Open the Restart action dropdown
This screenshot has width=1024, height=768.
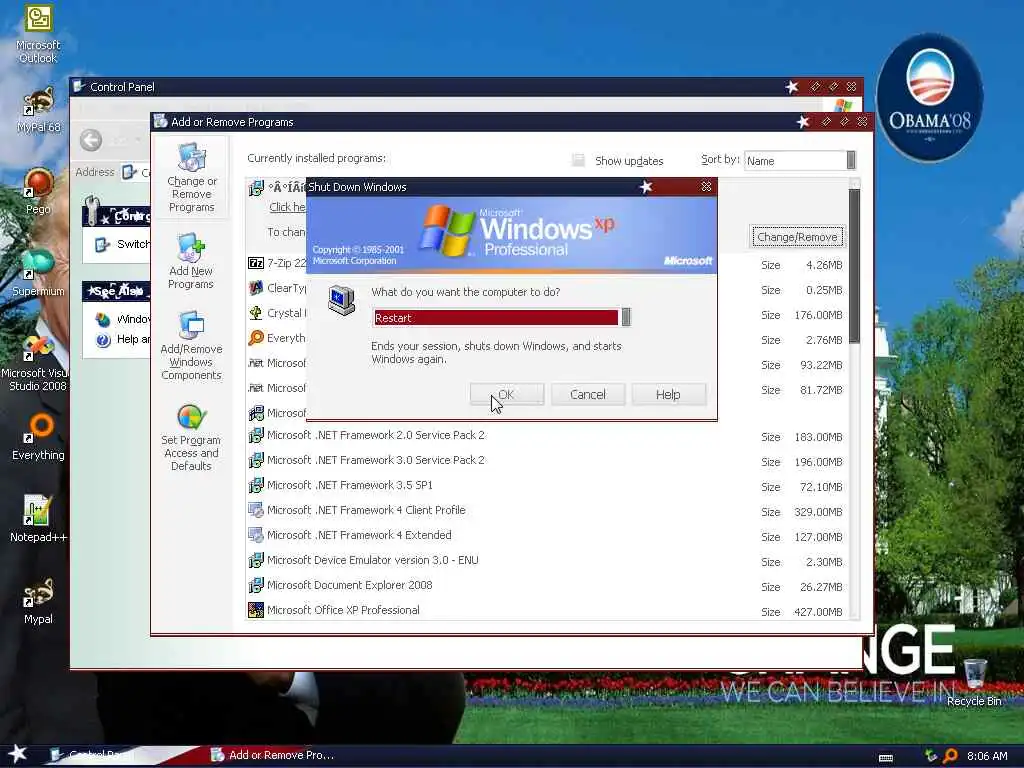point(502,317)
